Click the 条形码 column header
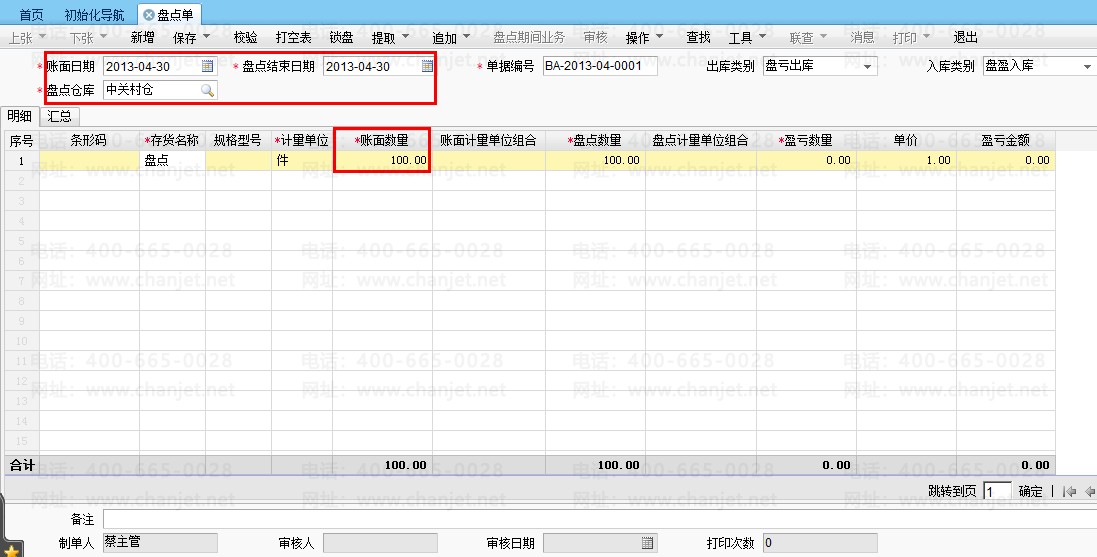Viewport: 1097px width, 557px height. pos(89,141)
